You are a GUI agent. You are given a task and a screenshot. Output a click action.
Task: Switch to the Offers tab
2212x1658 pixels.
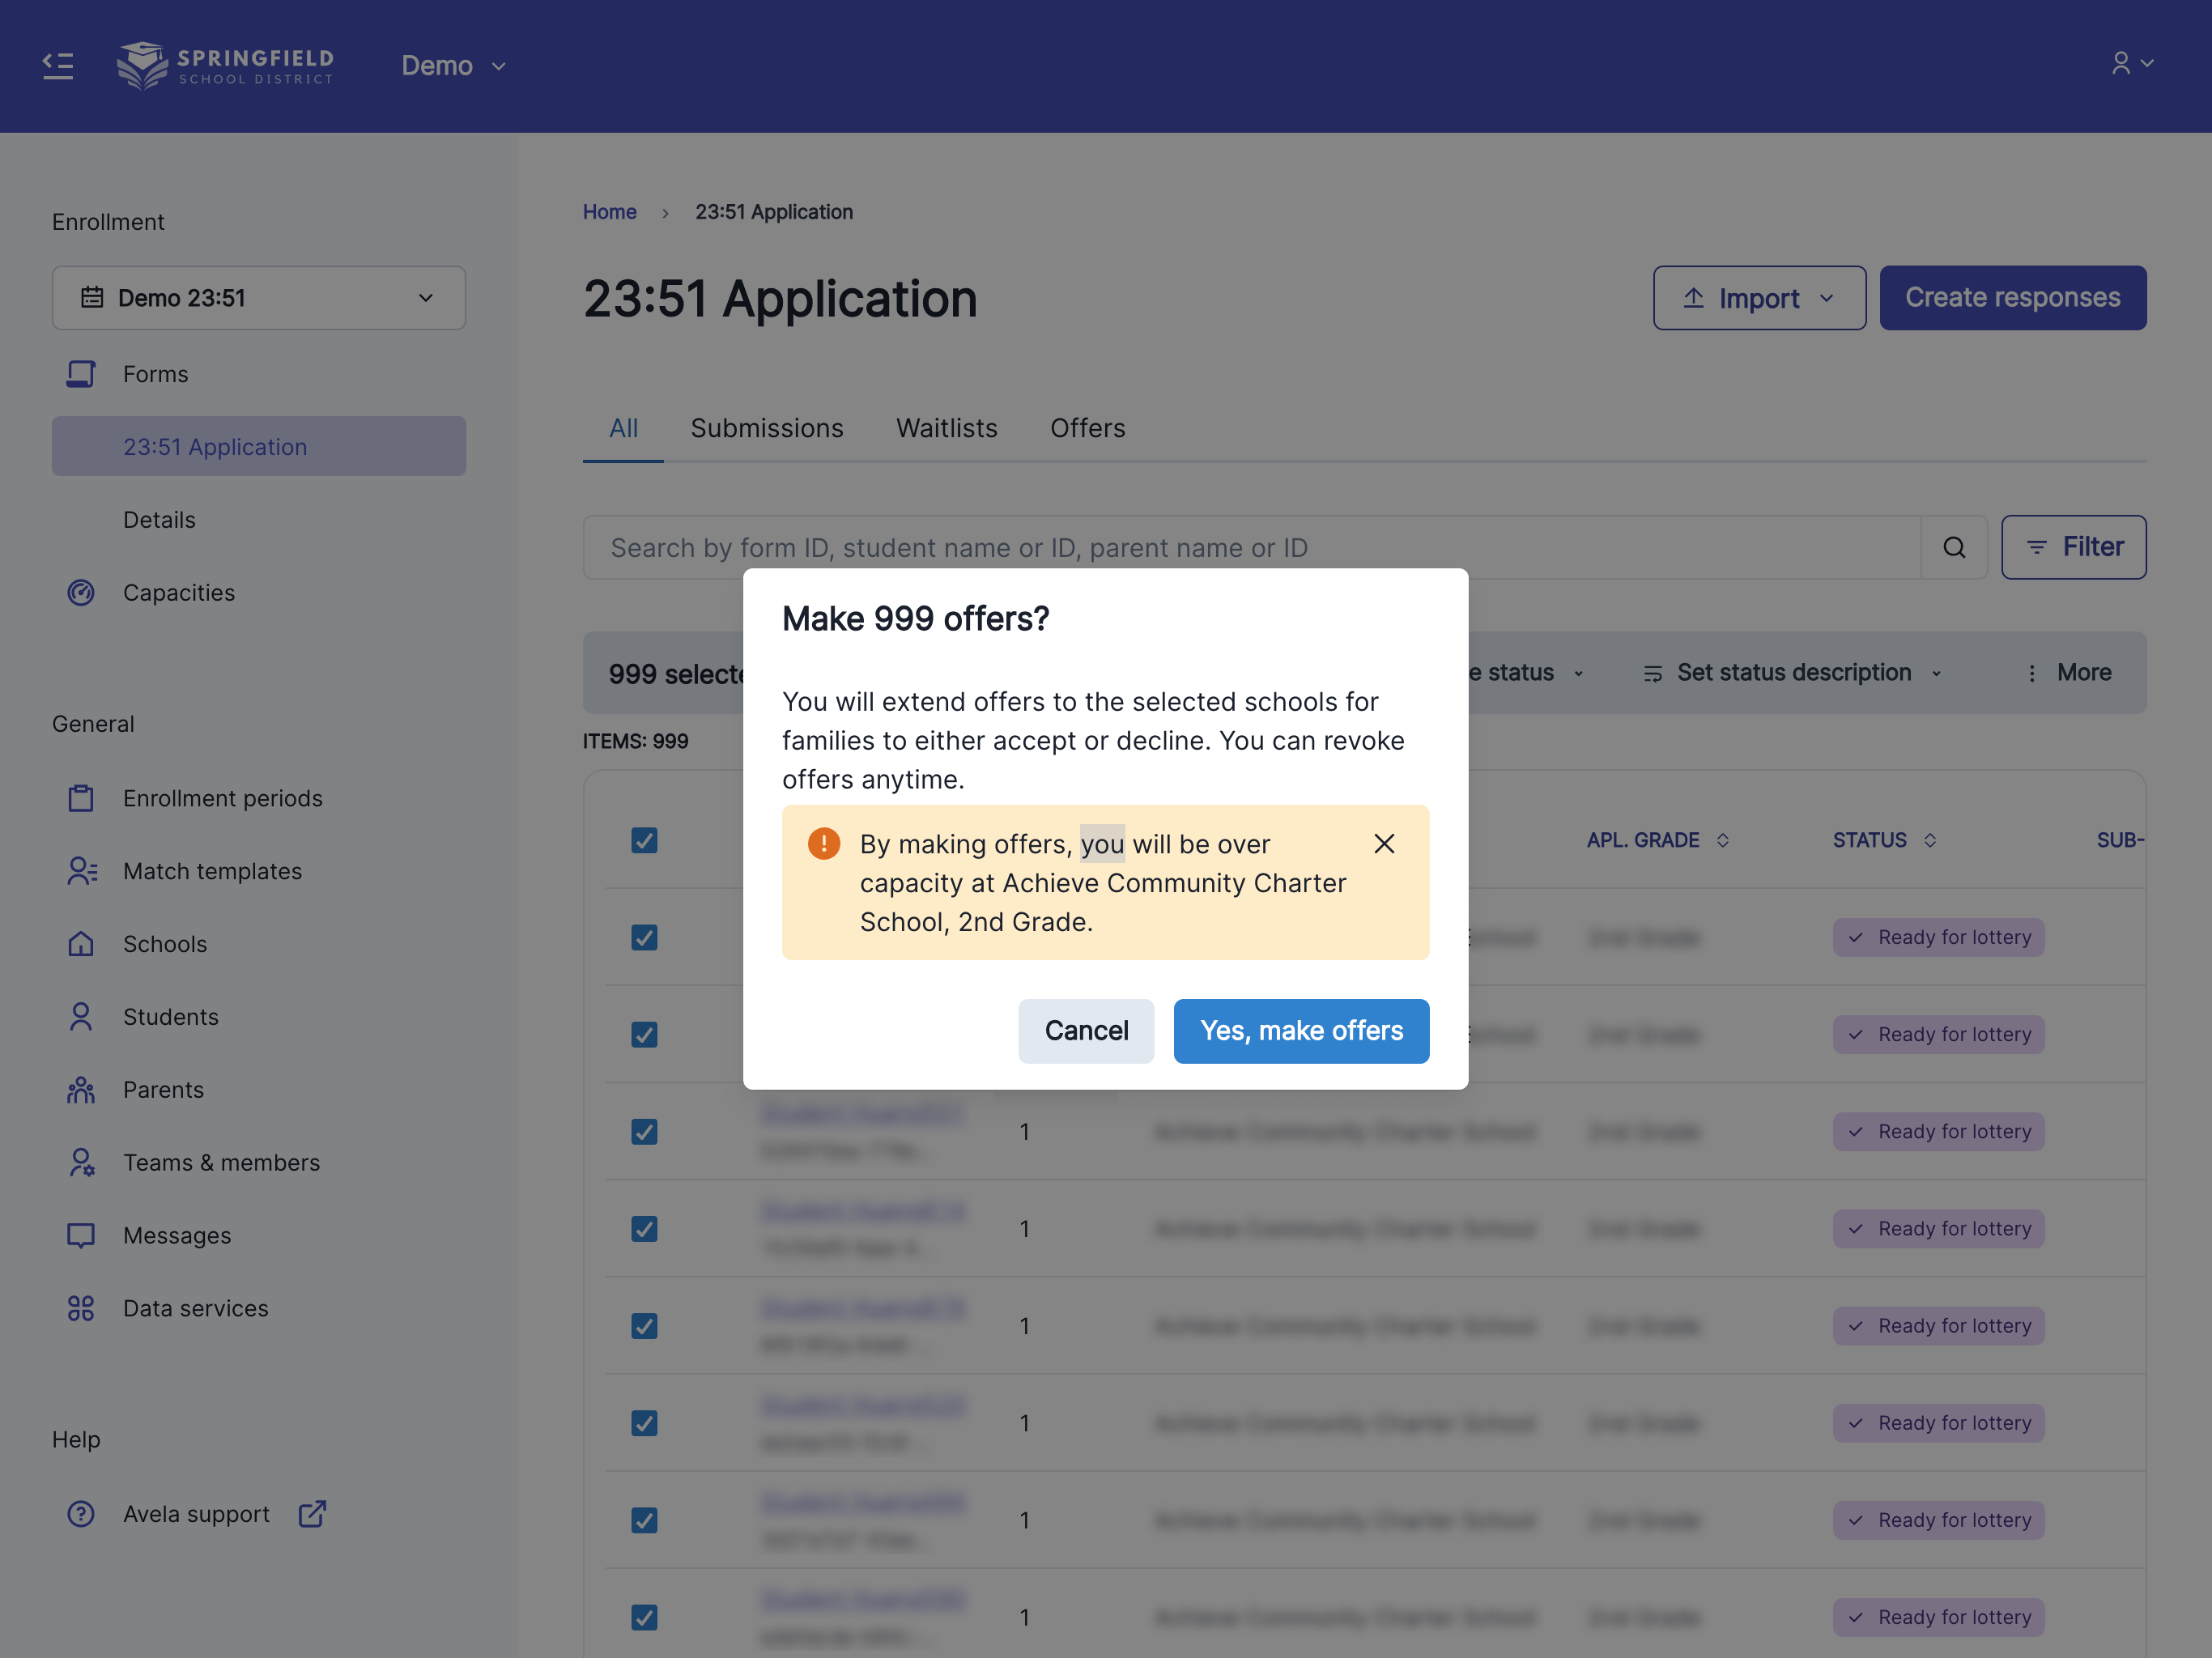pos(1087,428)
